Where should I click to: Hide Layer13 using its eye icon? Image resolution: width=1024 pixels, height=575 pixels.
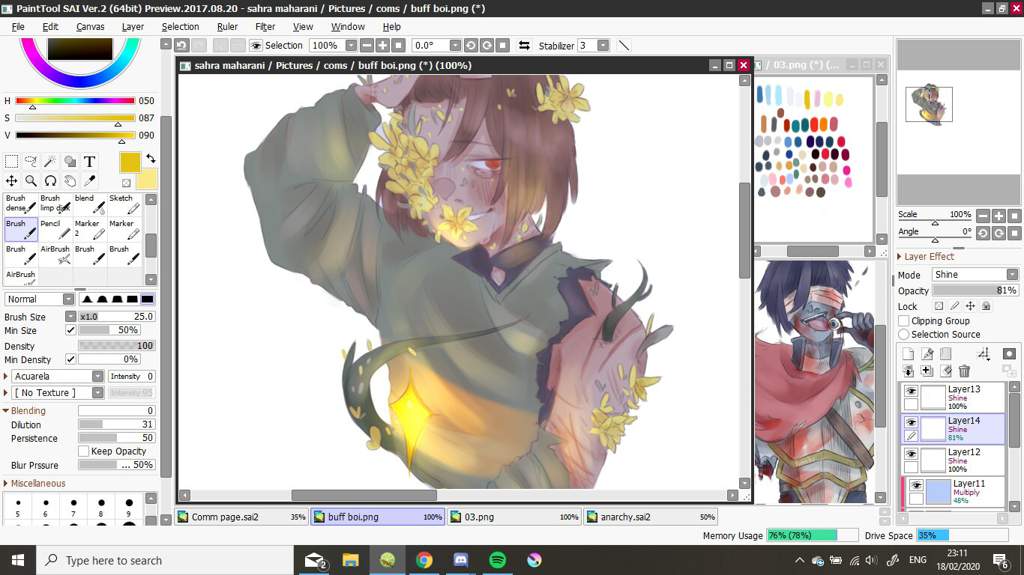coord(911,391)
